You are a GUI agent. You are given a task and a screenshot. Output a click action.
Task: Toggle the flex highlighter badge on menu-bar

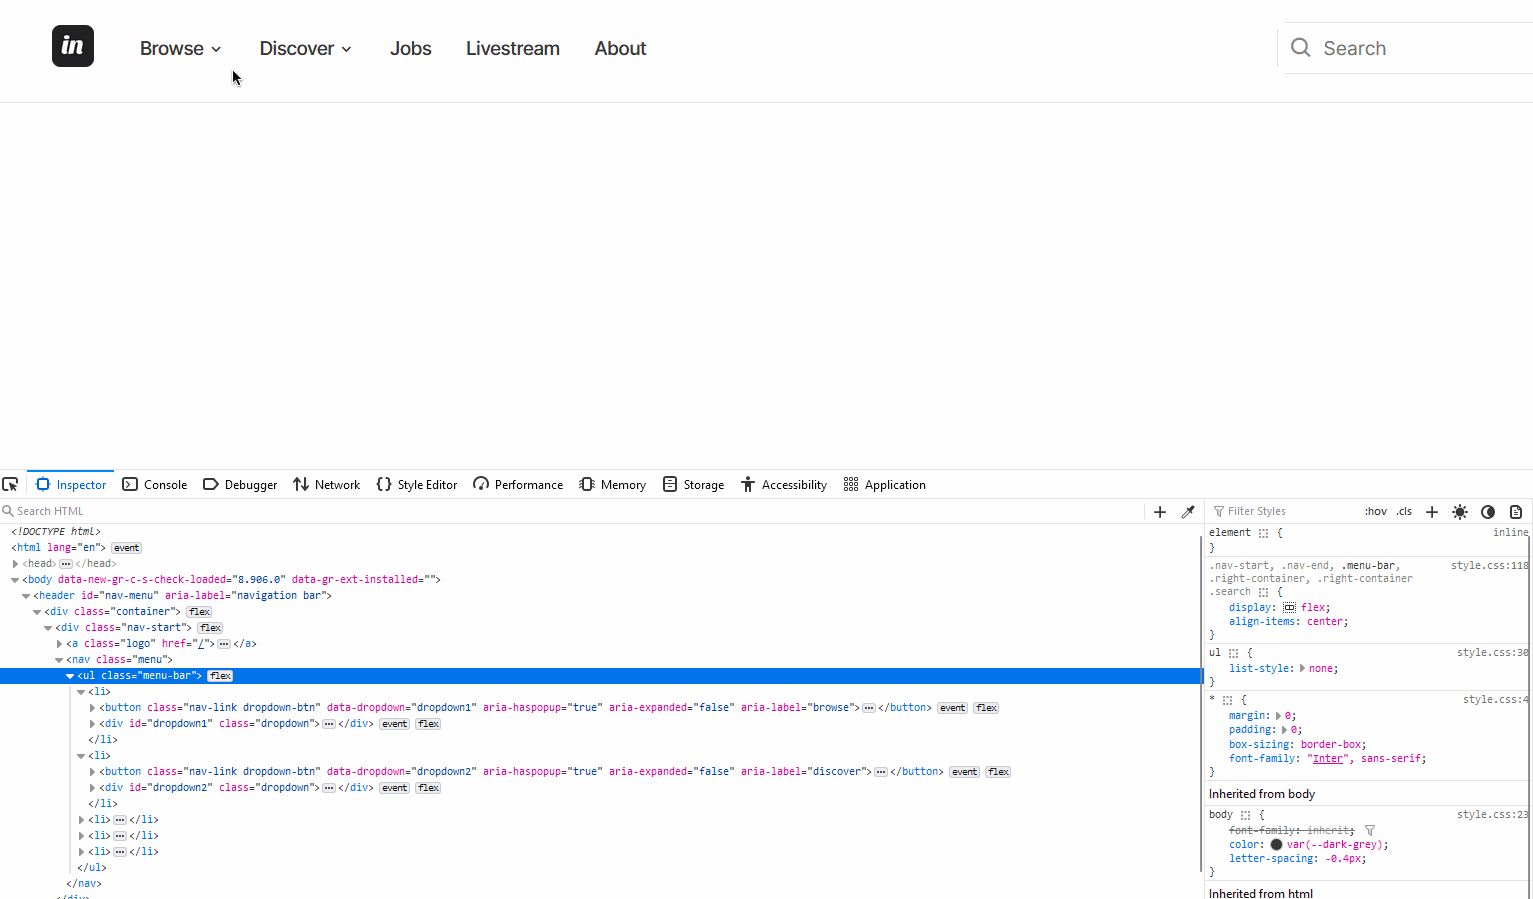coord(219,675)
